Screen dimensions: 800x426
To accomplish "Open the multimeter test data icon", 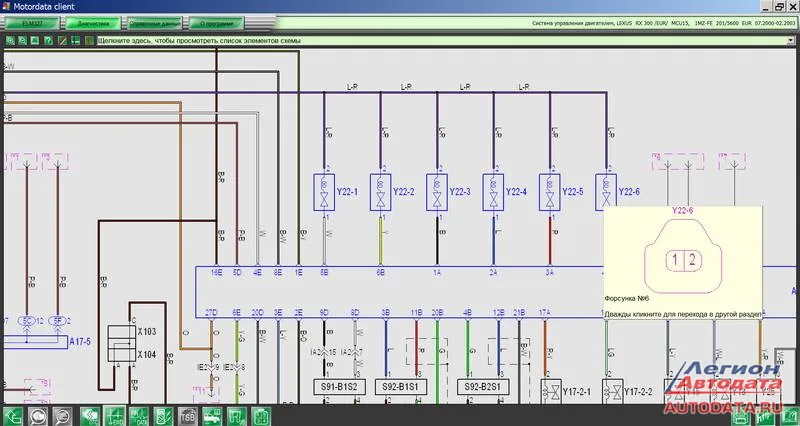I will 163,416.
